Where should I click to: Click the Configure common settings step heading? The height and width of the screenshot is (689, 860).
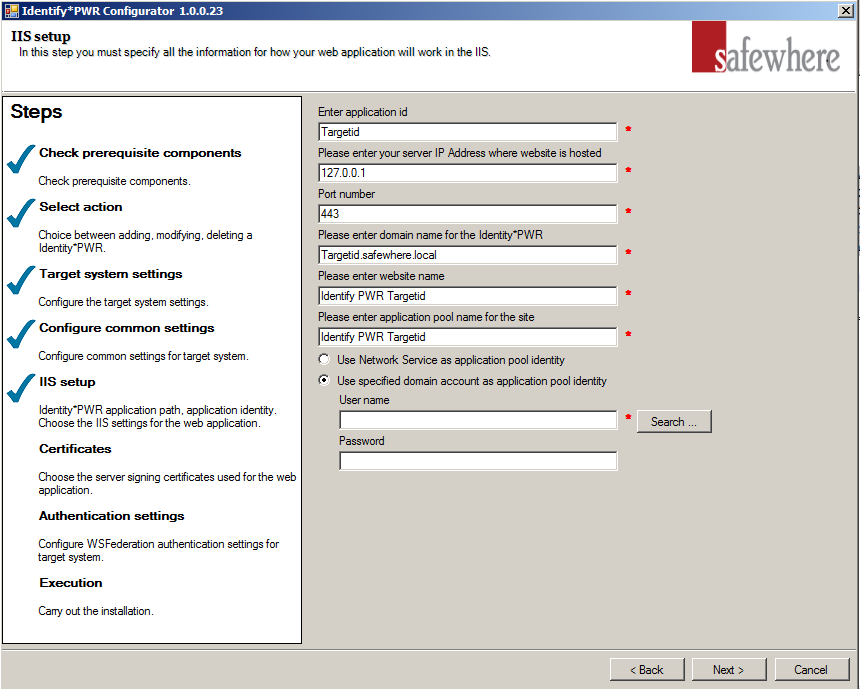point(127,327)
